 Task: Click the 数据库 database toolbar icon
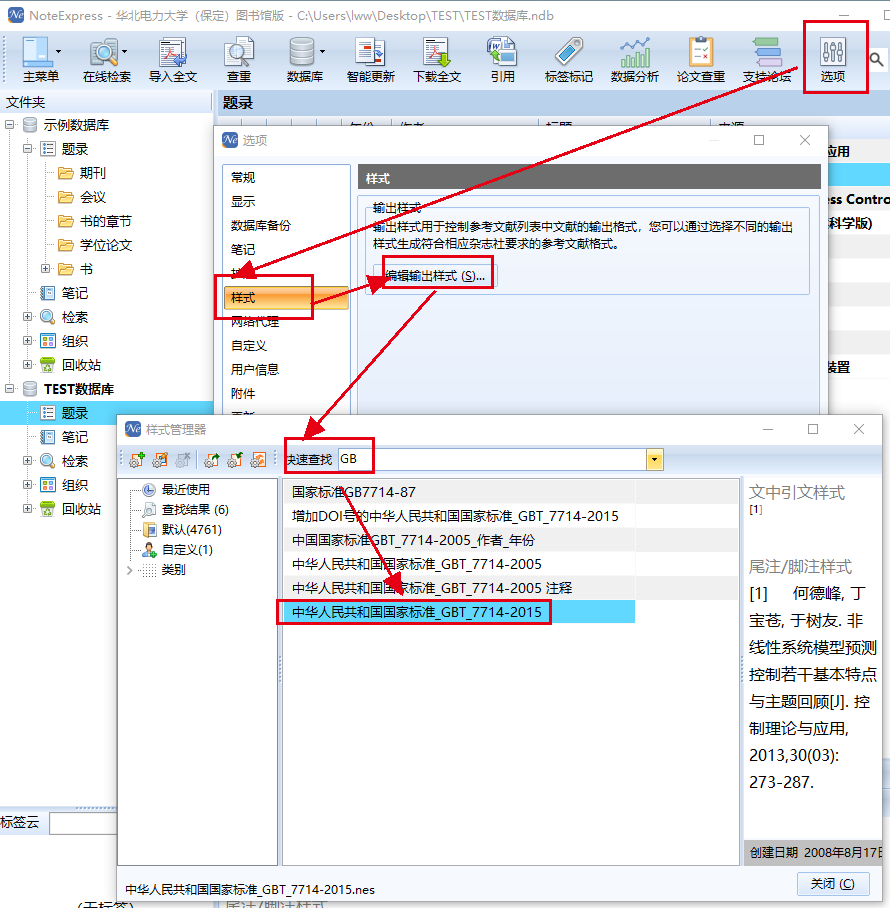(x=301, y=52)
